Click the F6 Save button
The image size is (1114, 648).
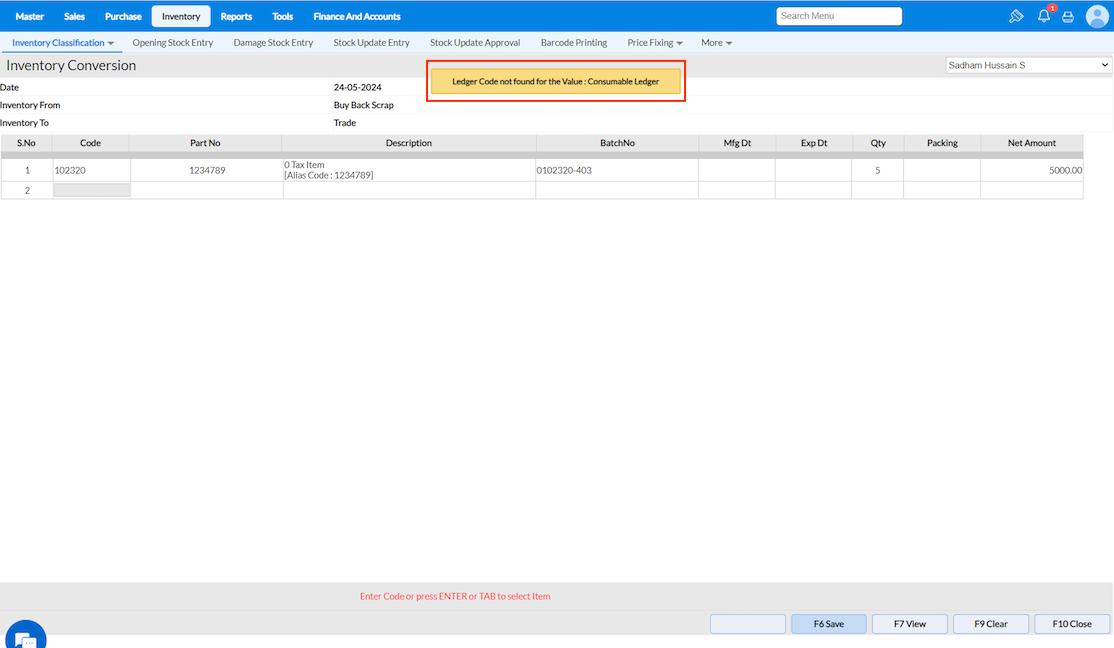828,624
